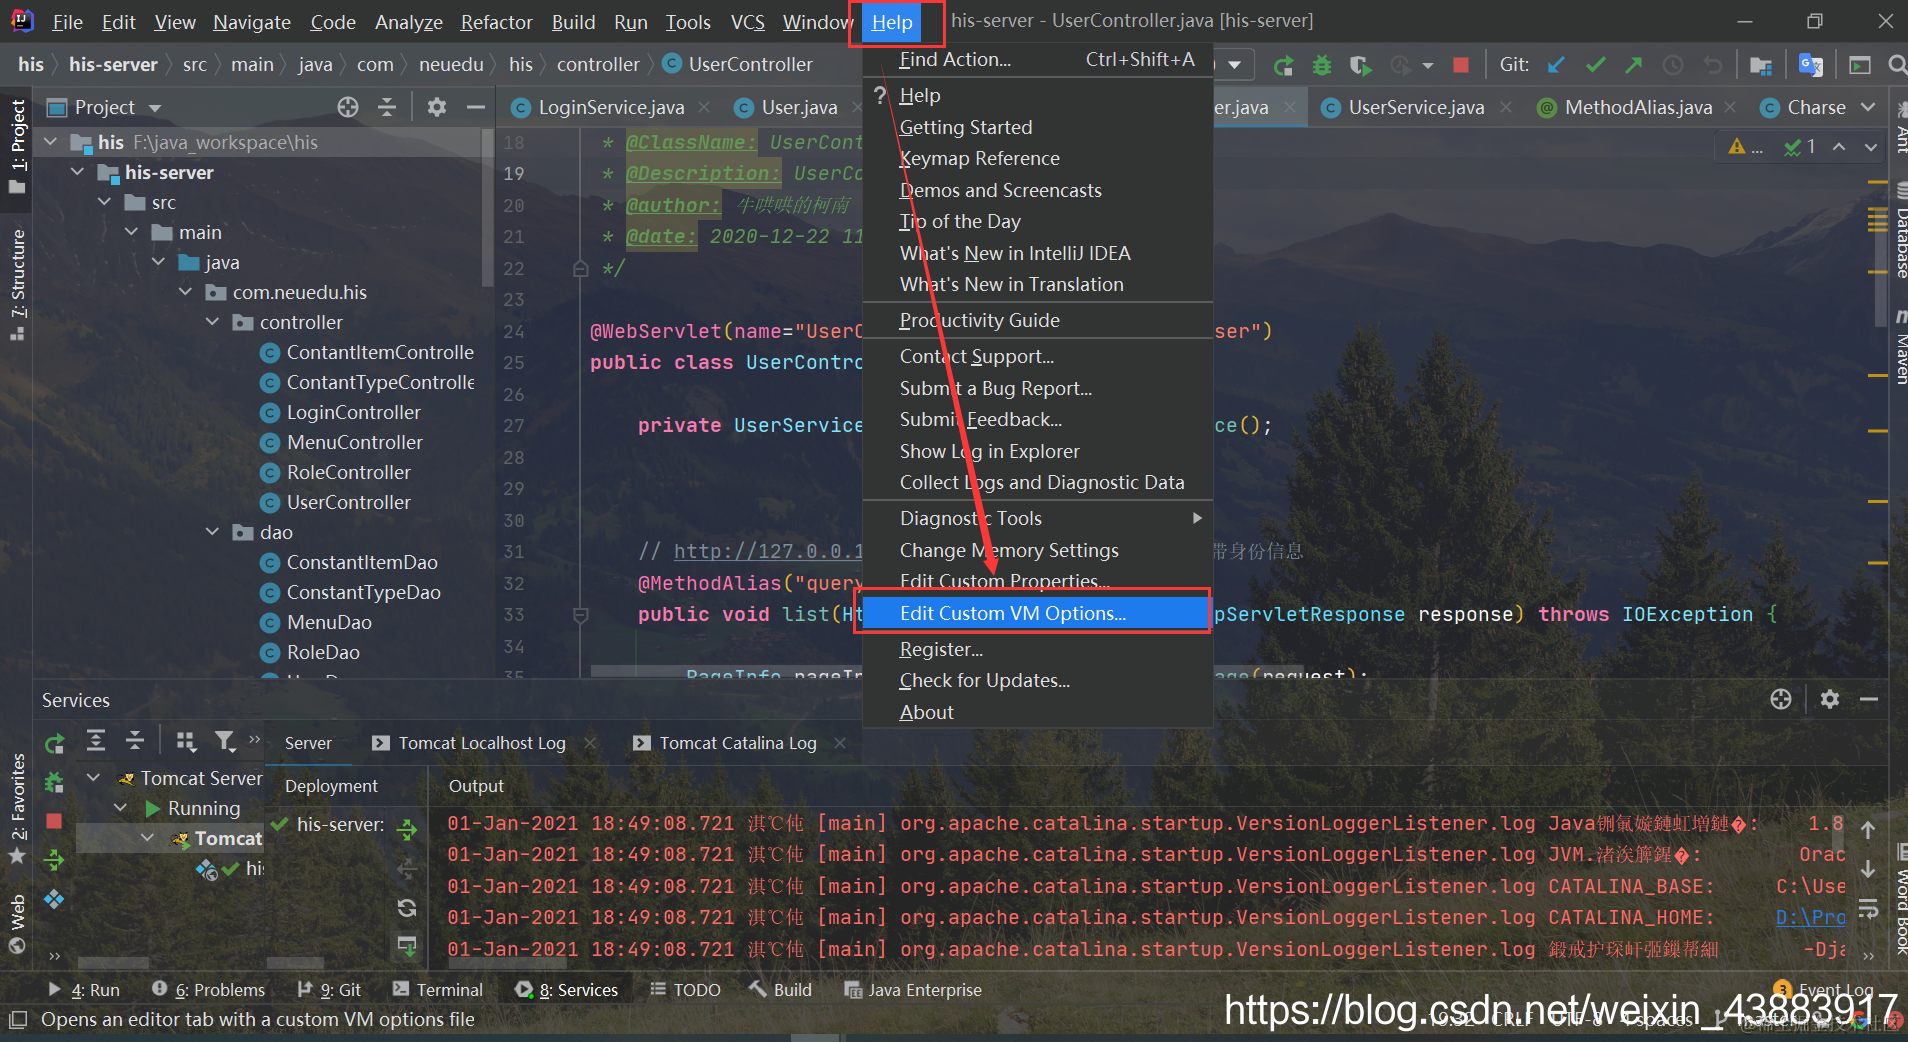Collapse the dao package node
The image size is (1908, 1042).
212,532
